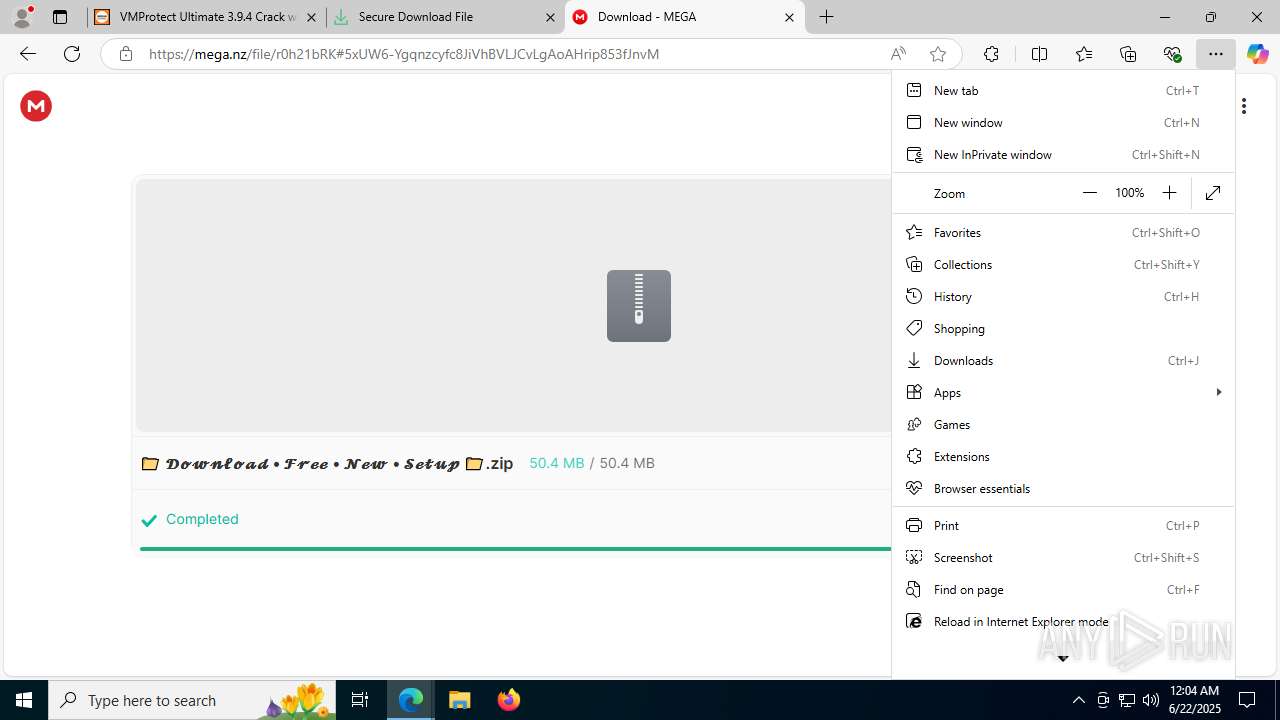Open Downloads from the menu
Viewport: 1280px width, 720px height.
coord(1063,360)
